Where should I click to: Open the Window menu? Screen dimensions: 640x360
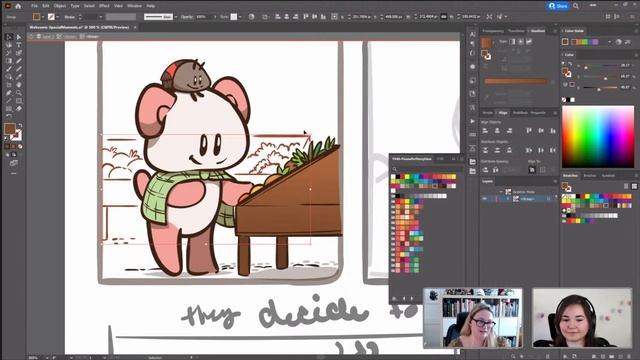pyautogui.click(x=134, y=6)
